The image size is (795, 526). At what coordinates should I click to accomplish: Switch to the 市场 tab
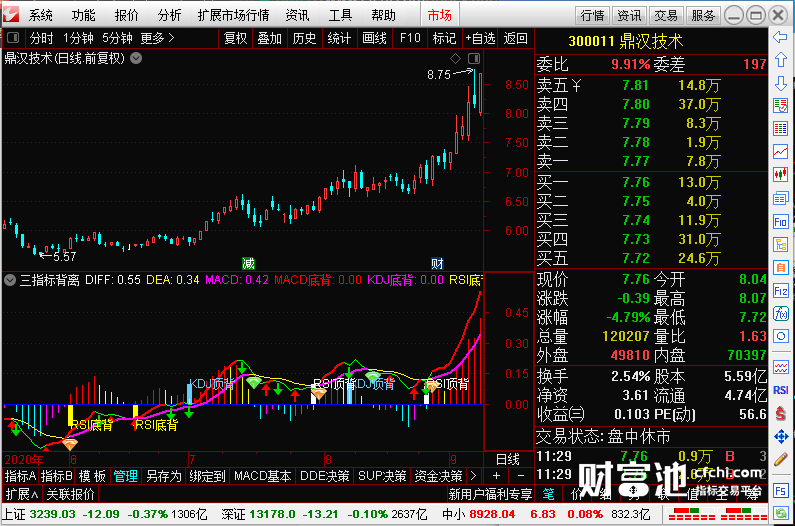coord(440,15)
